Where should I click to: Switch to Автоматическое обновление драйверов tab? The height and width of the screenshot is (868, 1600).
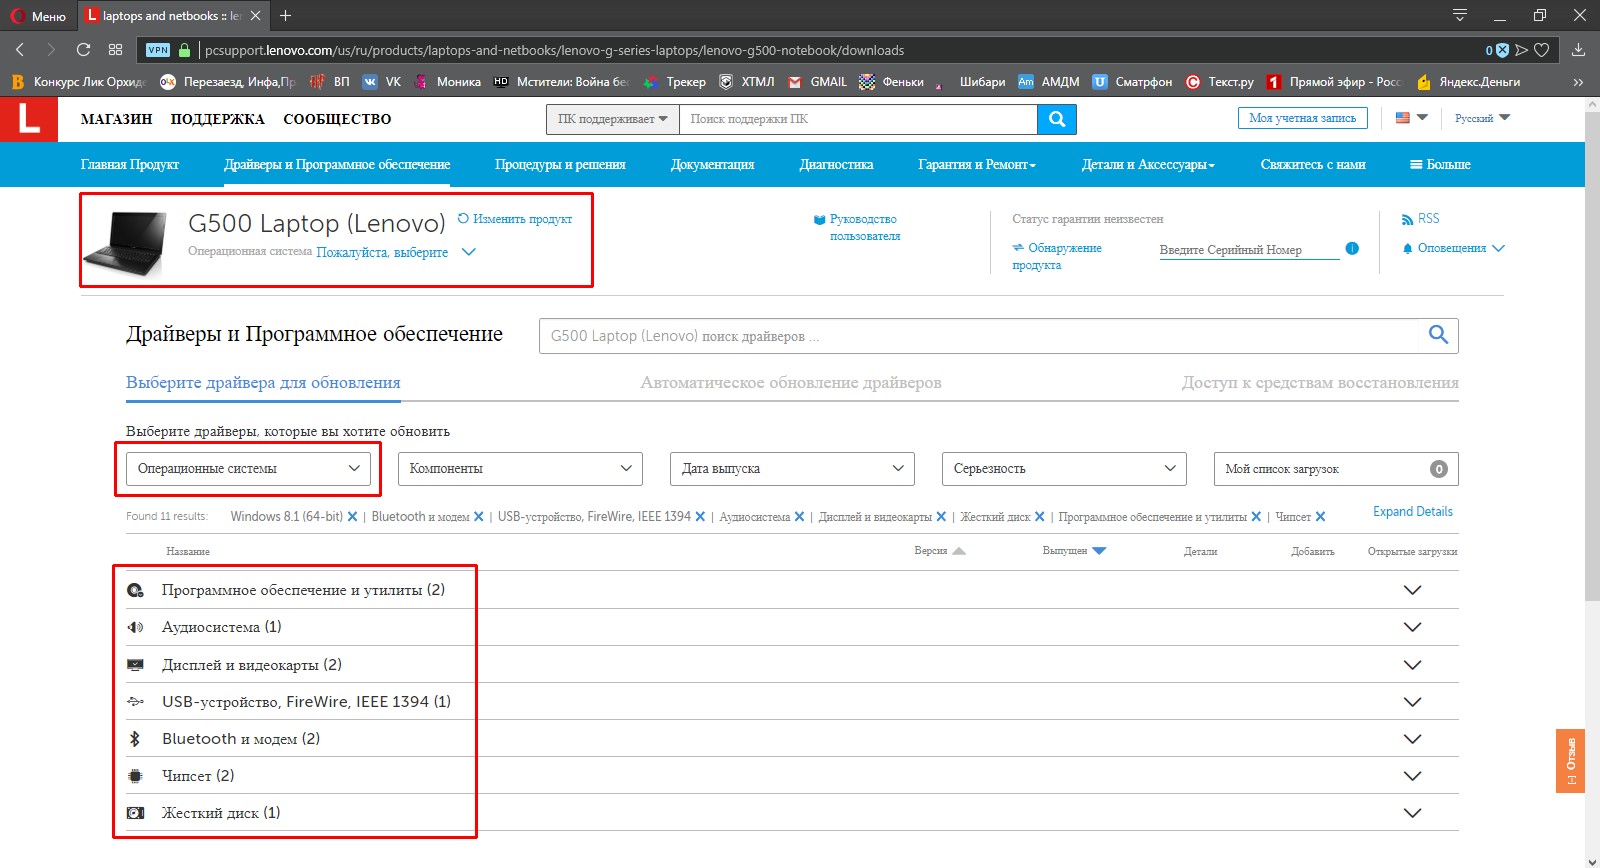(x=791, y=382)
